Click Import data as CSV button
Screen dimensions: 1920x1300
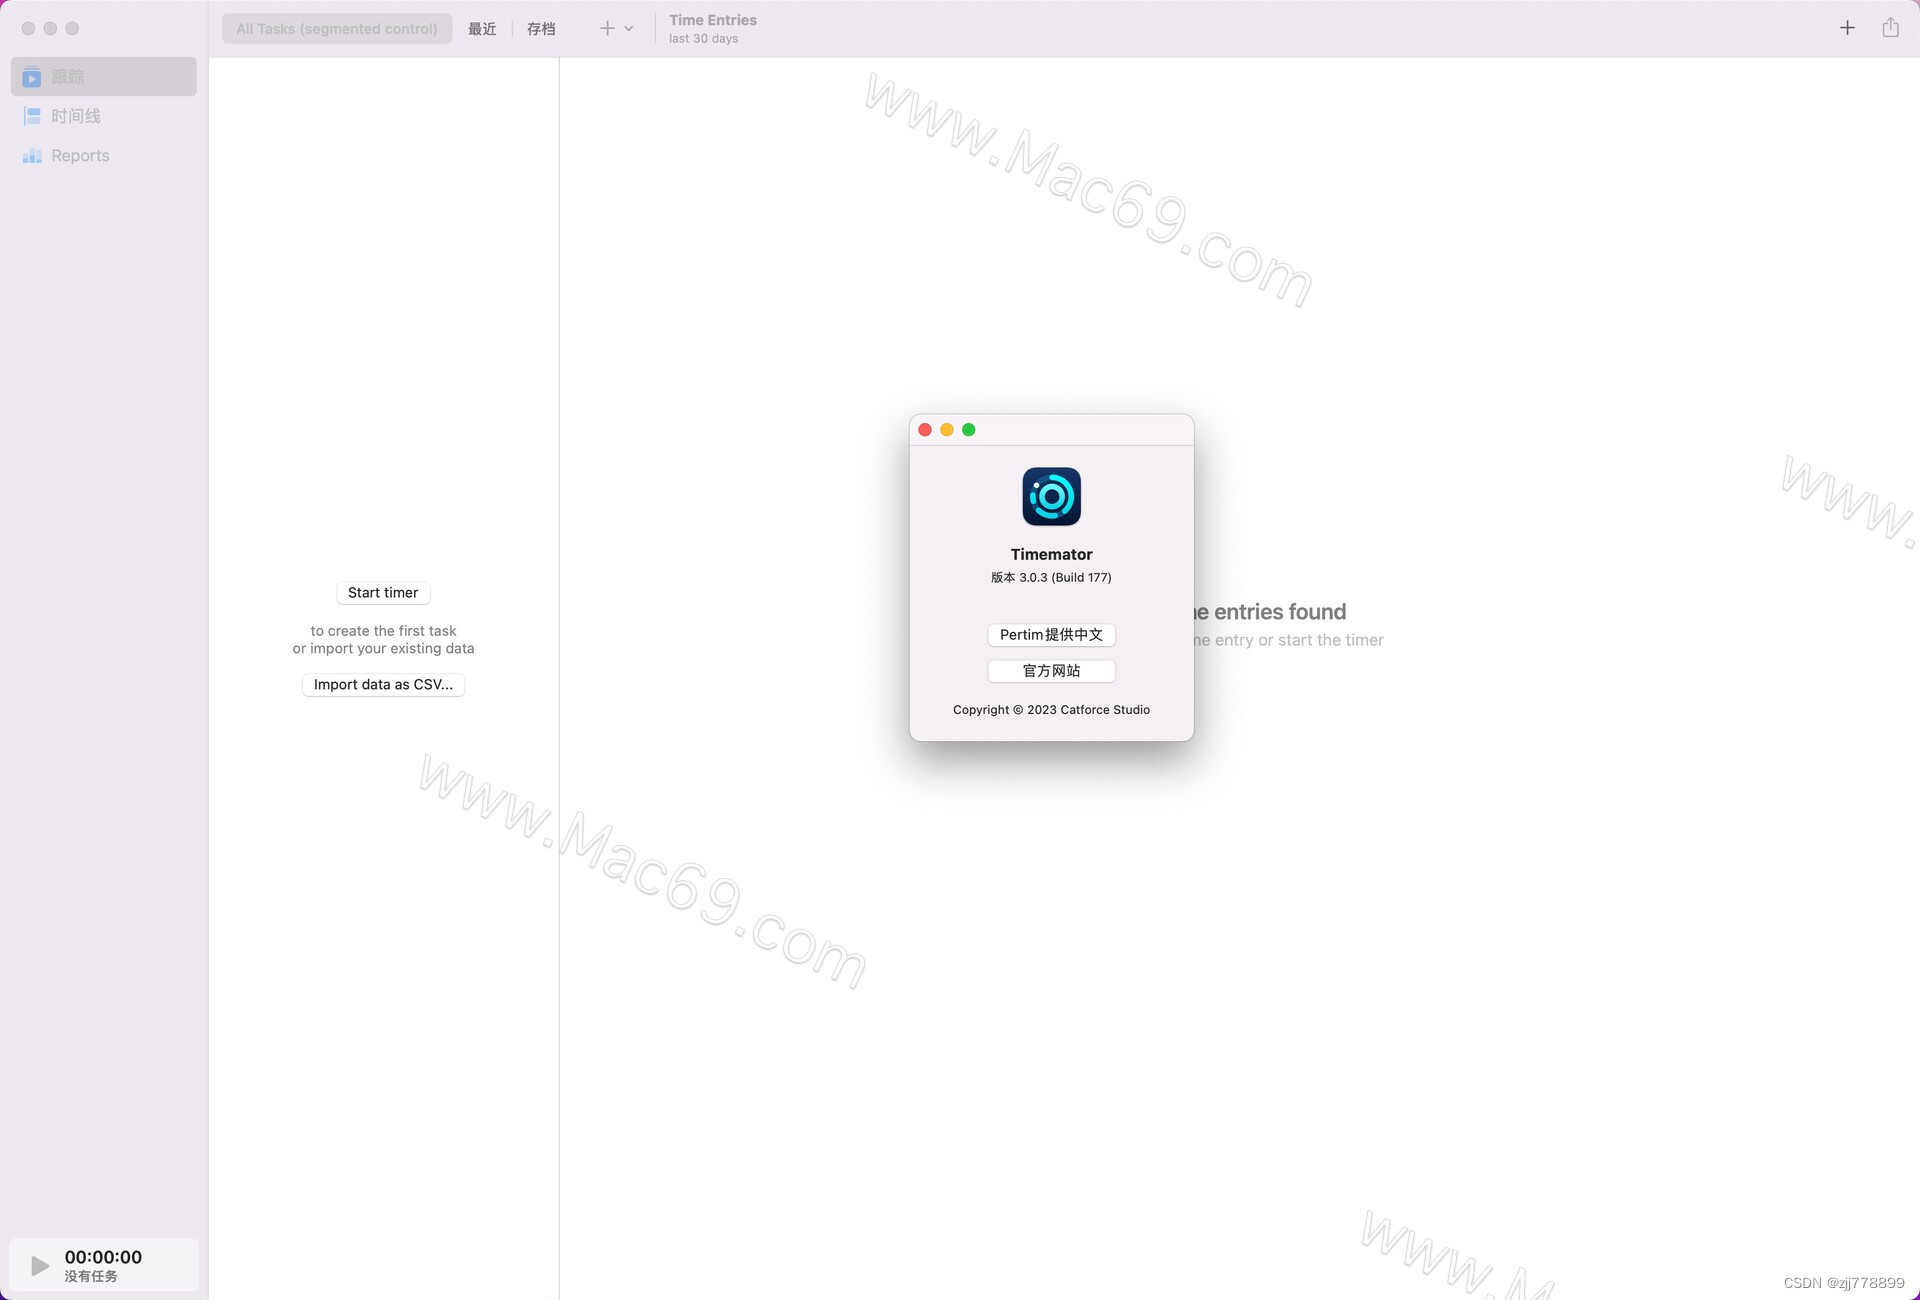pos(383,685)
